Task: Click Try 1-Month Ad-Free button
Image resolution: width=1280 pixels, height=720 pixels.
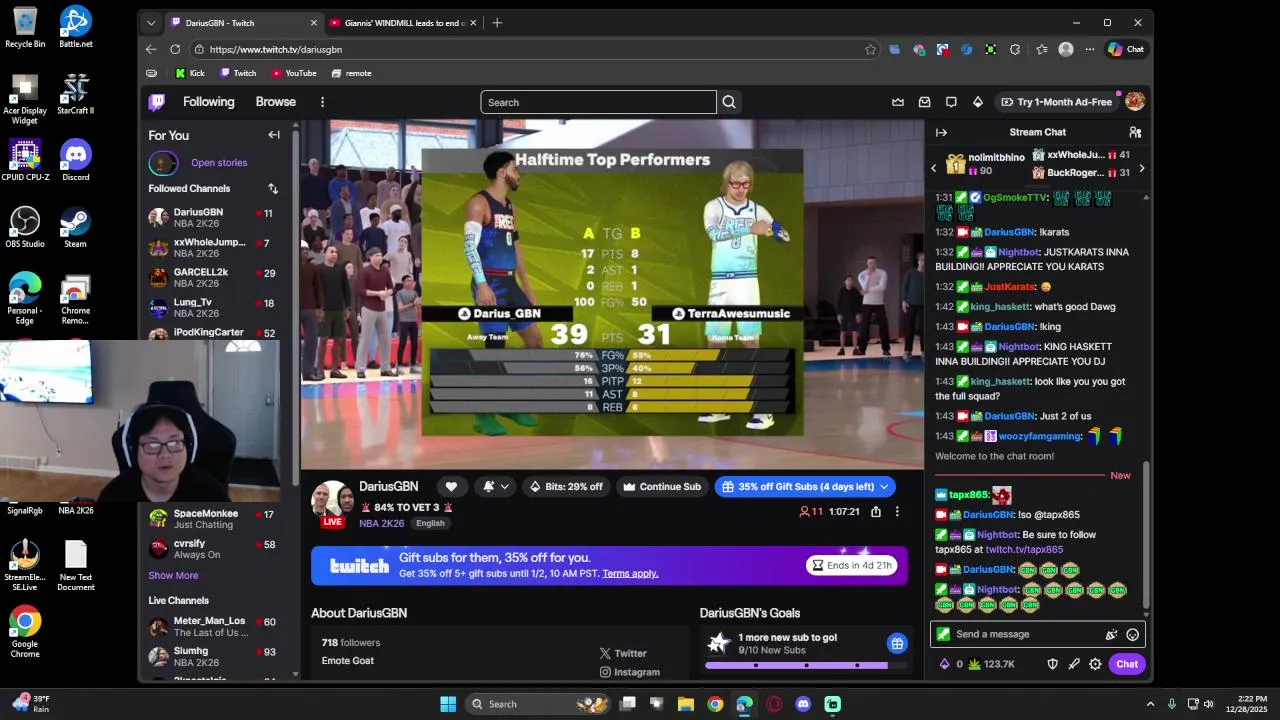Action: coord(1056,102)
